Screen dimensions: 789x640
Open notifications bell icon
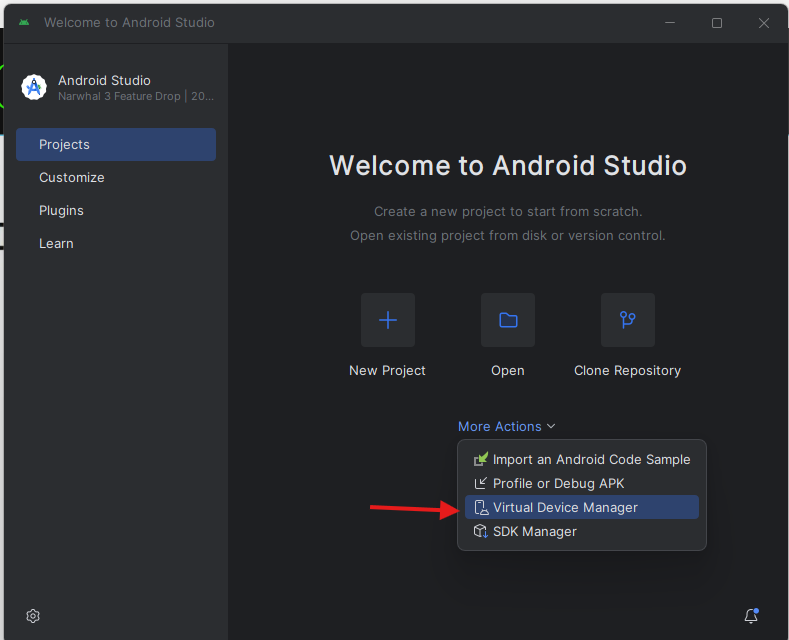[751, 616]
